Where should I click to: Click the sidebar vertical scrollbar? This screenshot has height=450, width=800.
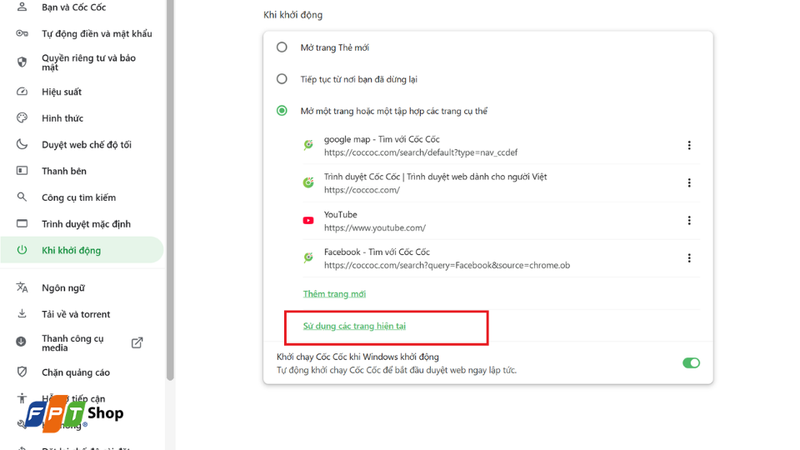(170, 189)
